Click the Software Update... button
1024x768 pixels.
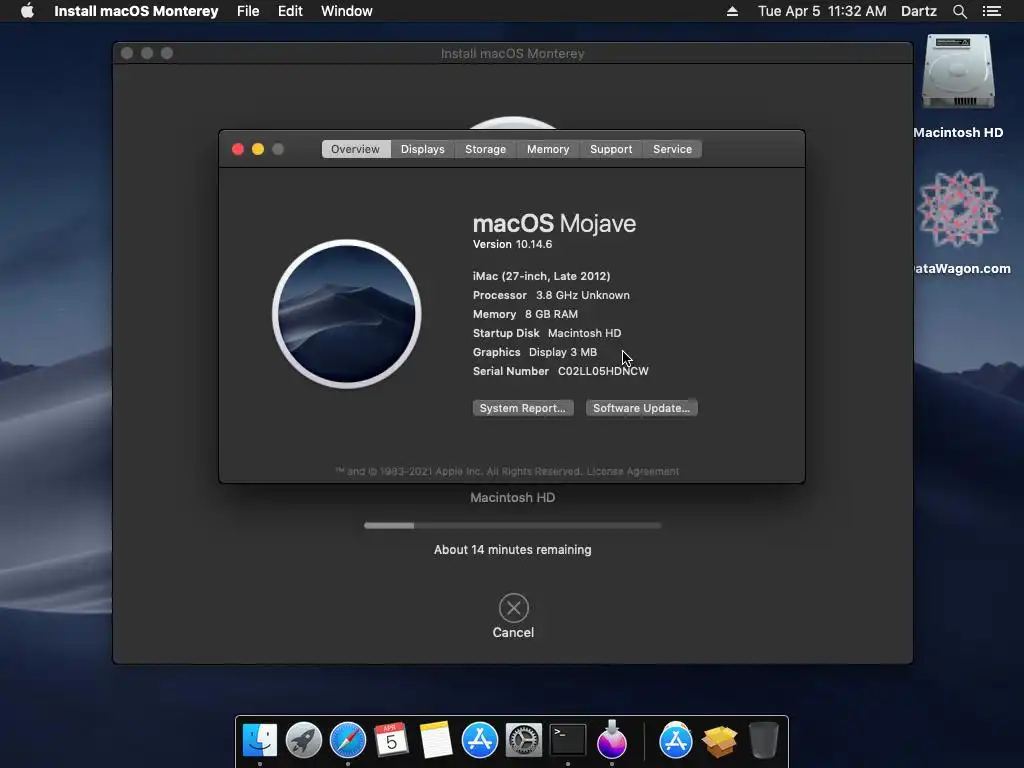click(x=641, y=408)
